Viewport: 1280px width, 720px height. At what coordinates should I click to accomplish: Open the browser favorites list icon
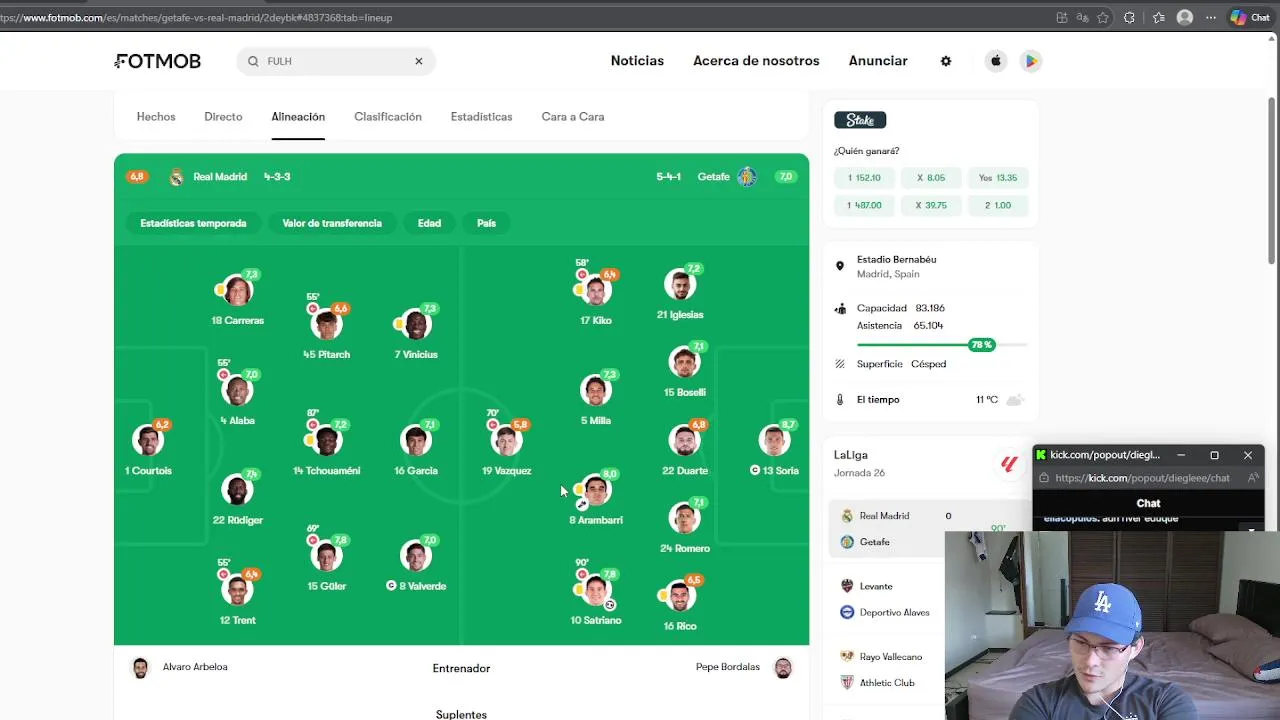(1158, 17)
